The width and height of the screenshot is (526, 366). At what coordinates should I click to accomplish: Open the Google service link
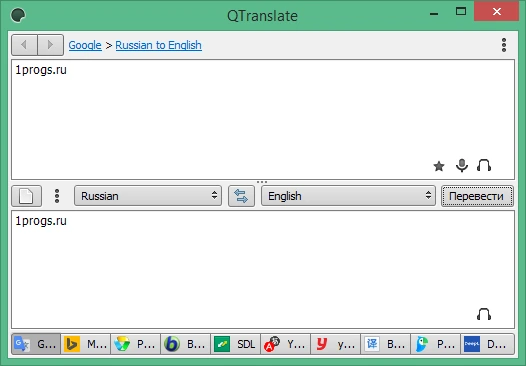pos(85,45)
